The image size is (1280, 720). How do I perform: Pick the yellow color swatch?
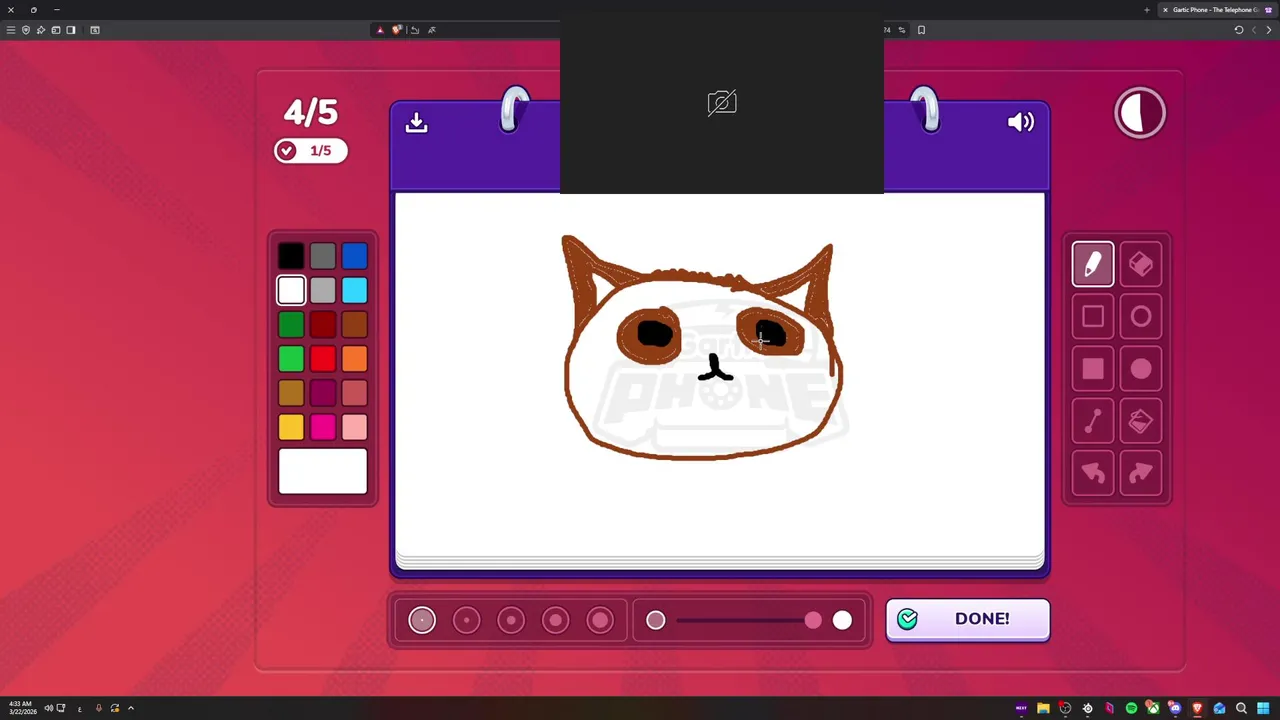(291, 427)
